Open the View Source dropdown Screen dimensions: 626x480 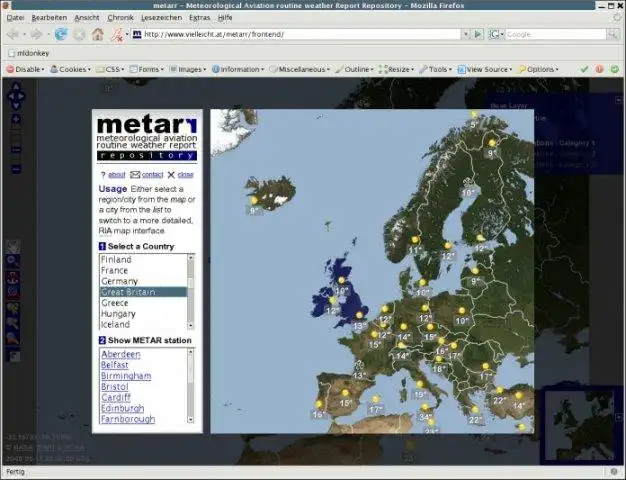point(485,69)
